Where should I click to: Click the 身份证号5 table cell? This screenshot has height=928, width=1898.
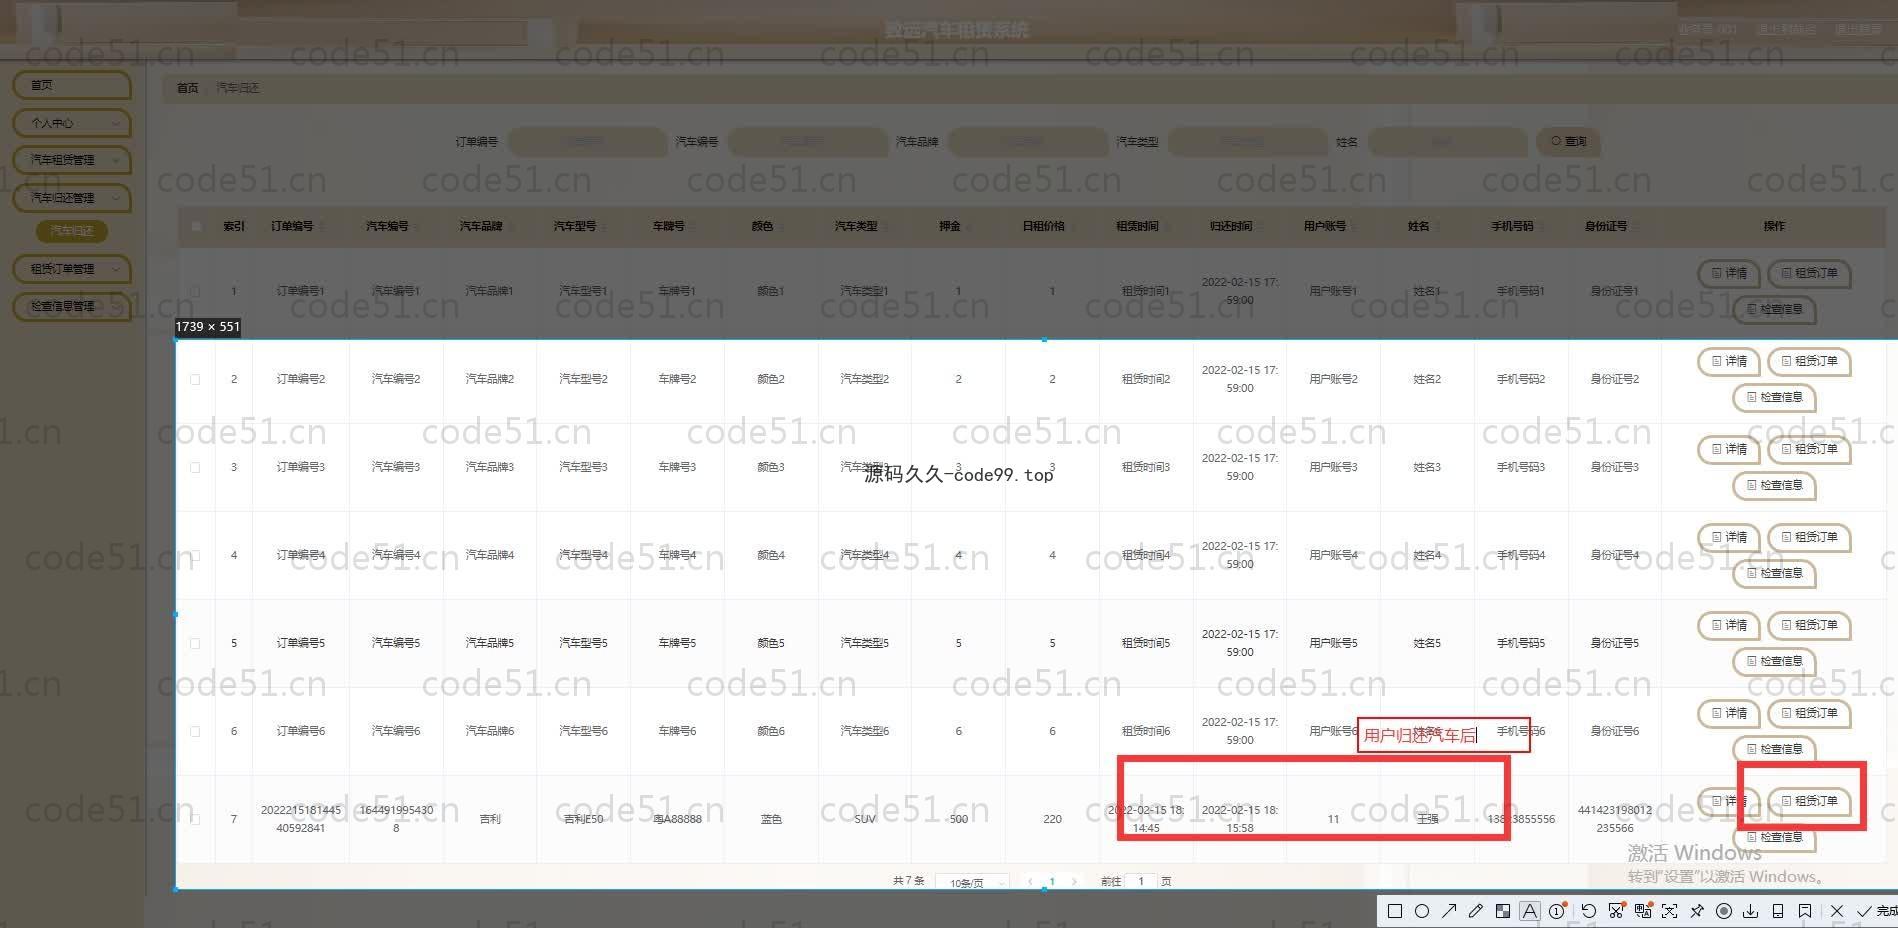[1614, 643]
